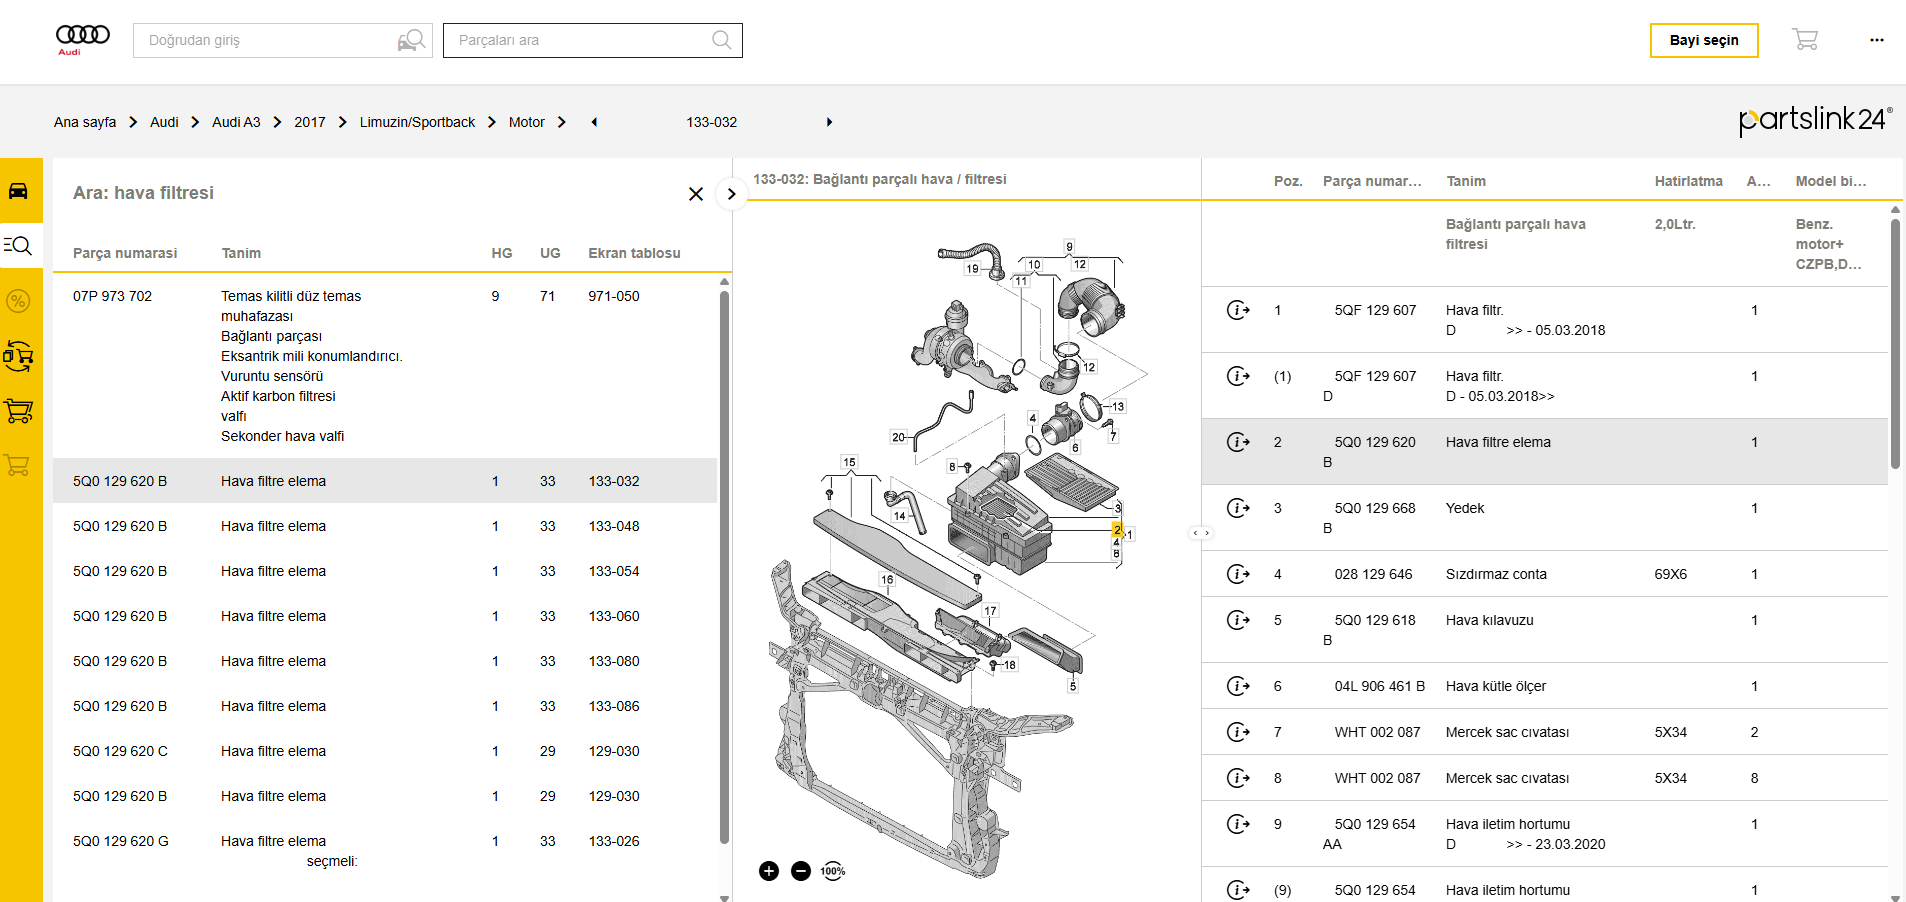Viewport: 1906px width, 902px height.
Task: Select the vehicle car icon in sidebar
Action: pos(19,191)
